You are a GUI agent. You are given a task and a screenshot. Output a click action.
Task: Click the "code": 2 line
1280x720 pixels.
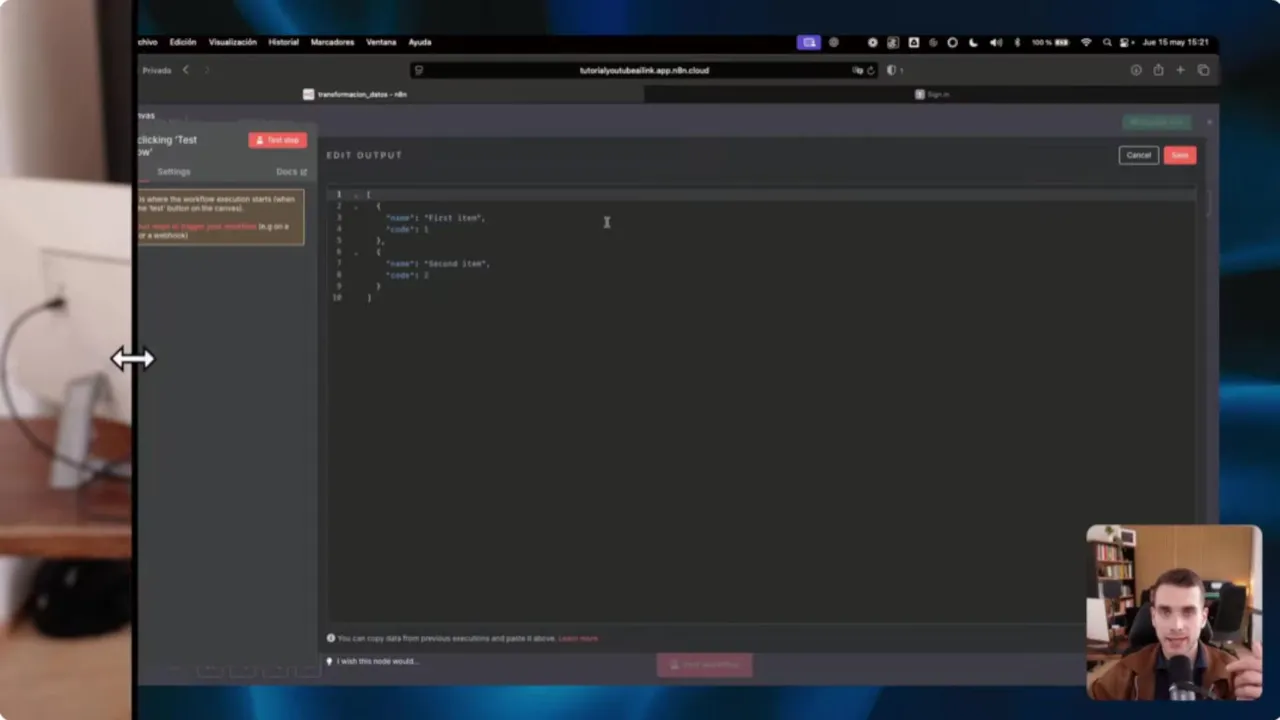[408, 275]
